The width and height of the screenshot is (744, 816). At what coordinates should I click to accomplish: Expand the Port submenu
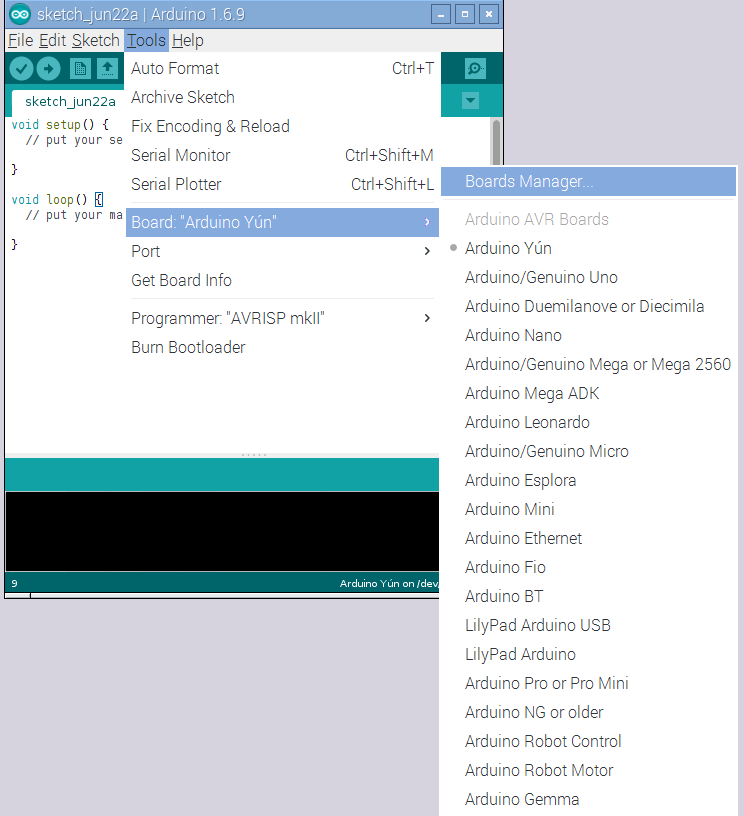[x=282, y=251]
